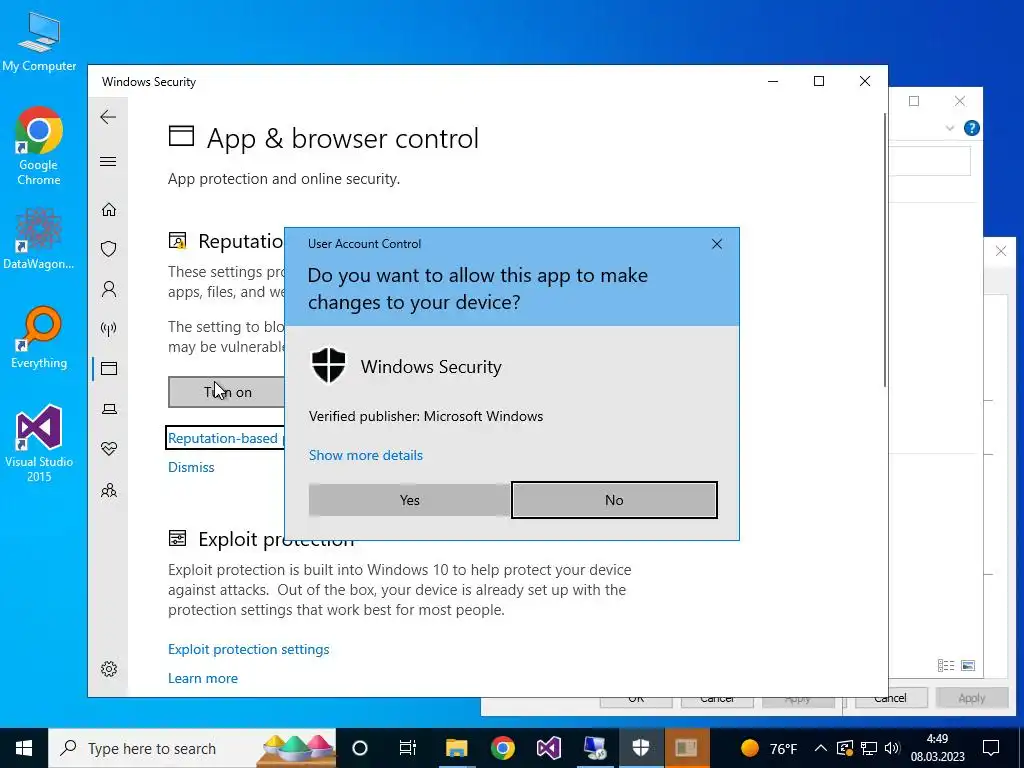This screenshot has height=768, width=1024.
Task: Expand ribbon chevron in background window
Action: coord(950,128)
